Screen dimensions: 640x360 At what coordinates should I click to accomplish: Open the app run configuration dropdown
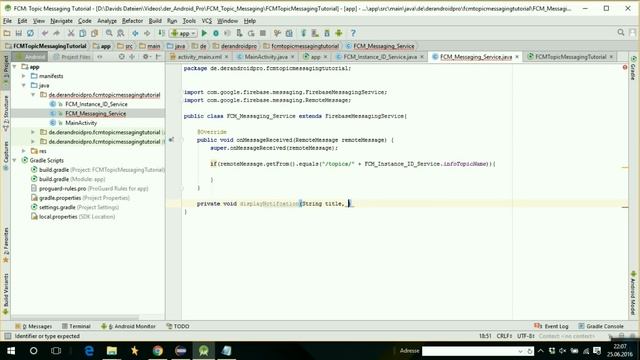(x=184, y=33)
